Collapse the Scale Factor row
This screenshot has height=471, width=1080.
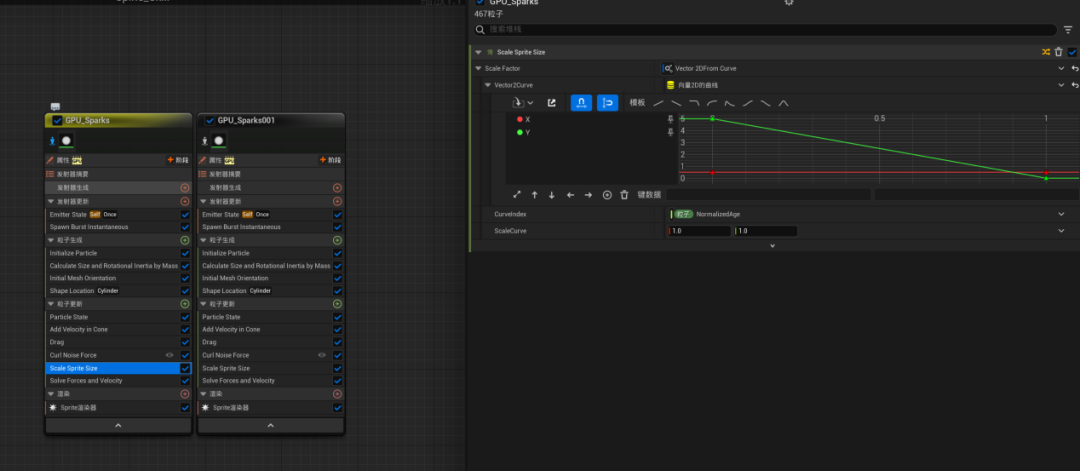[x=479, y=69]
